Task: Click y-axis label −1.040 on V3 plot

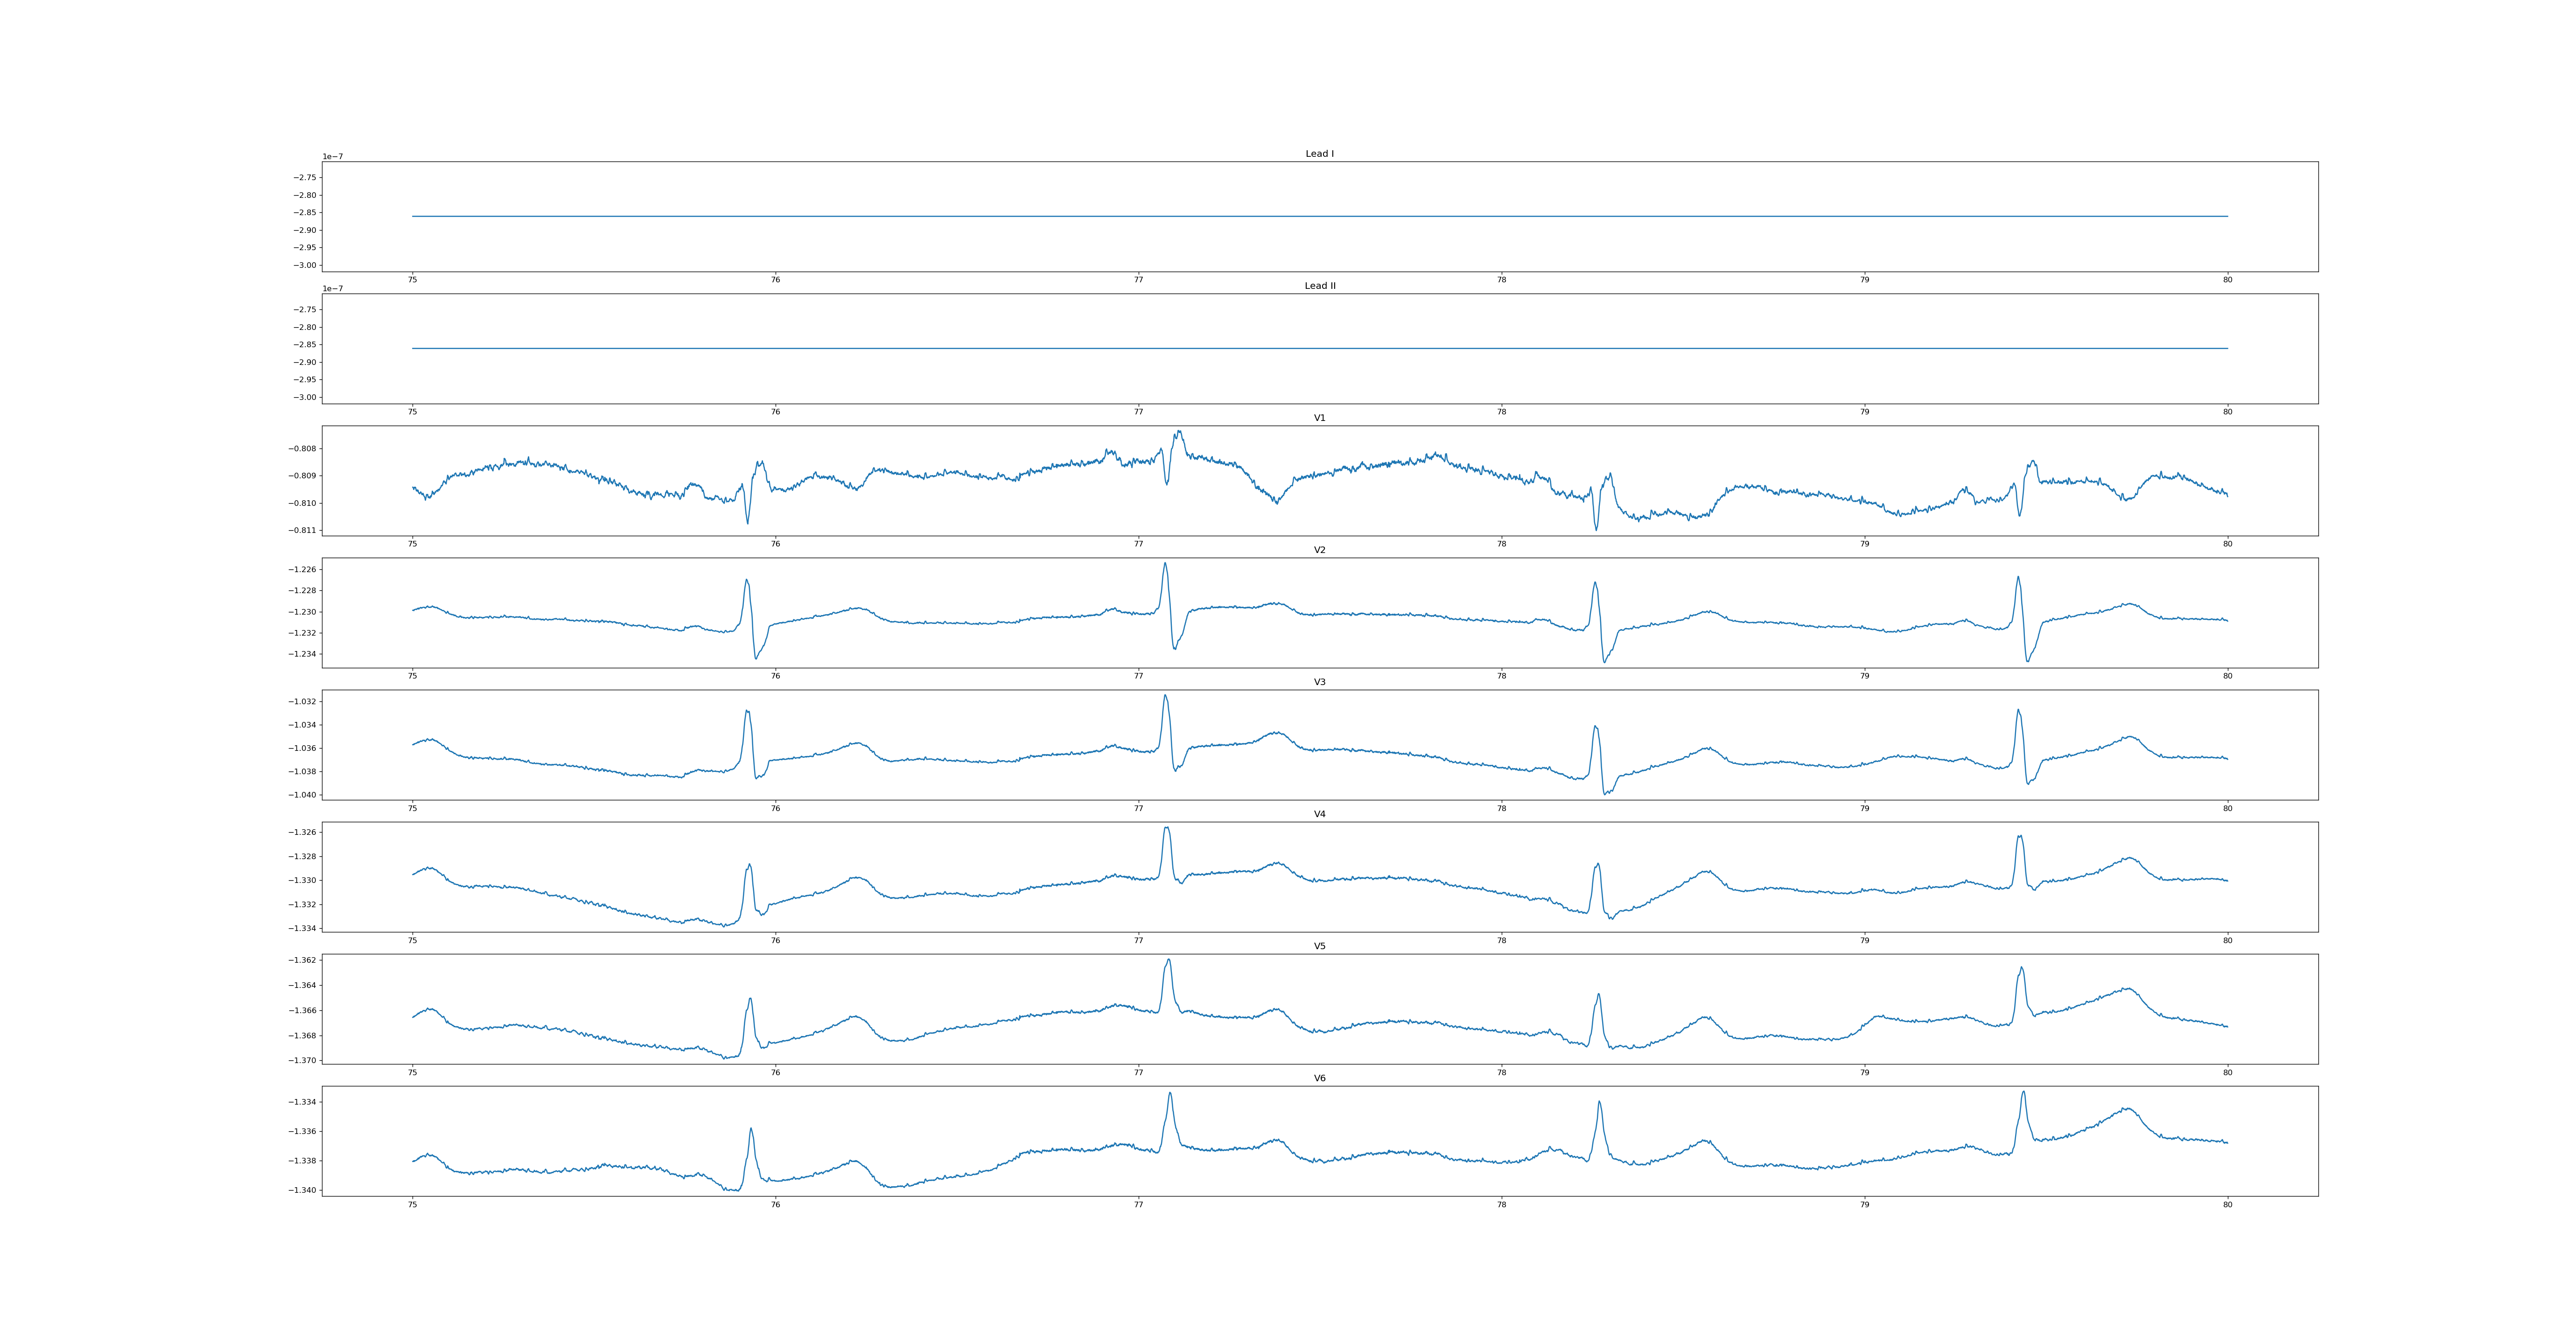Action: click(x=302, y=795)
